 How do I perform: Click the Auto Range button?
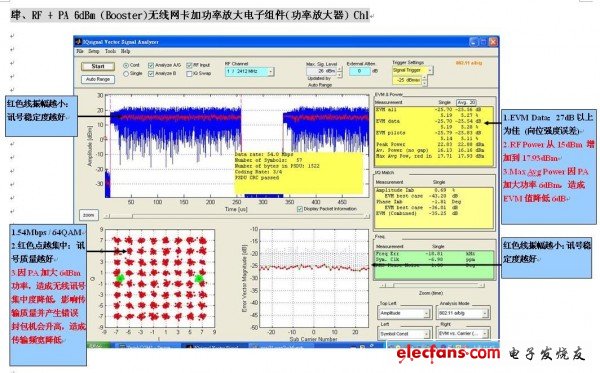click(98, 79)
